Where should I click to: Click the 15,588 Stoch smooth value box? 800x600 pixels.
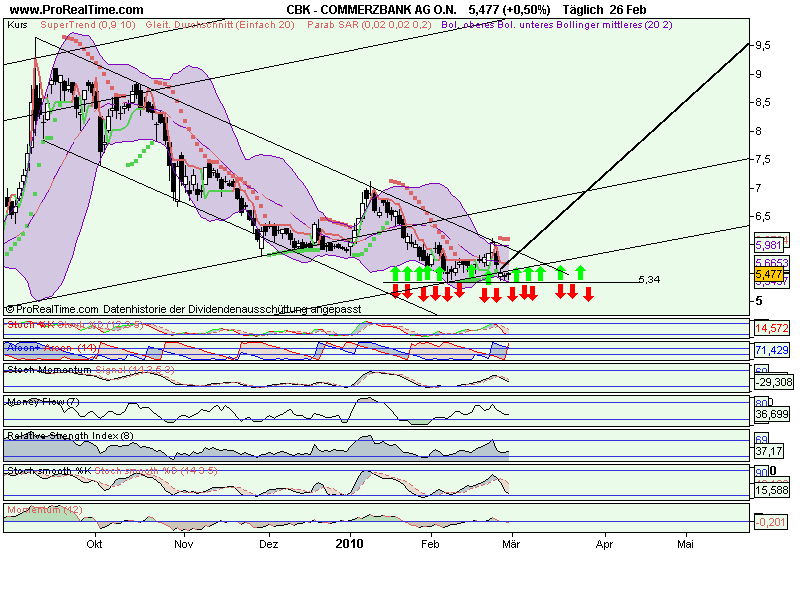pyautogui.click(x=771, y=491)
